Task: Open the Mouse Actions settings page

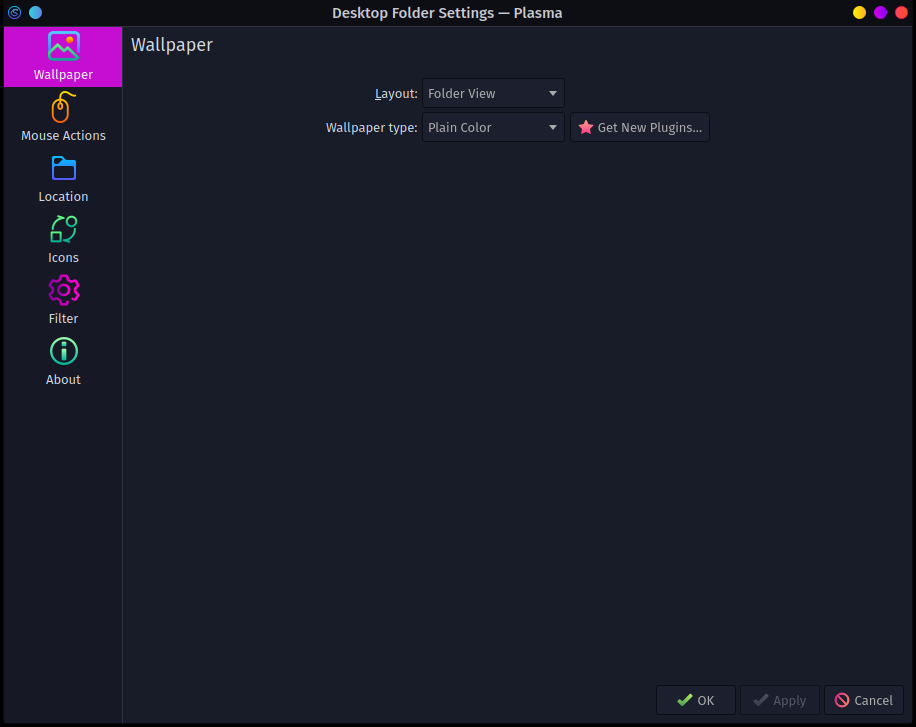Action: (63, 117)
